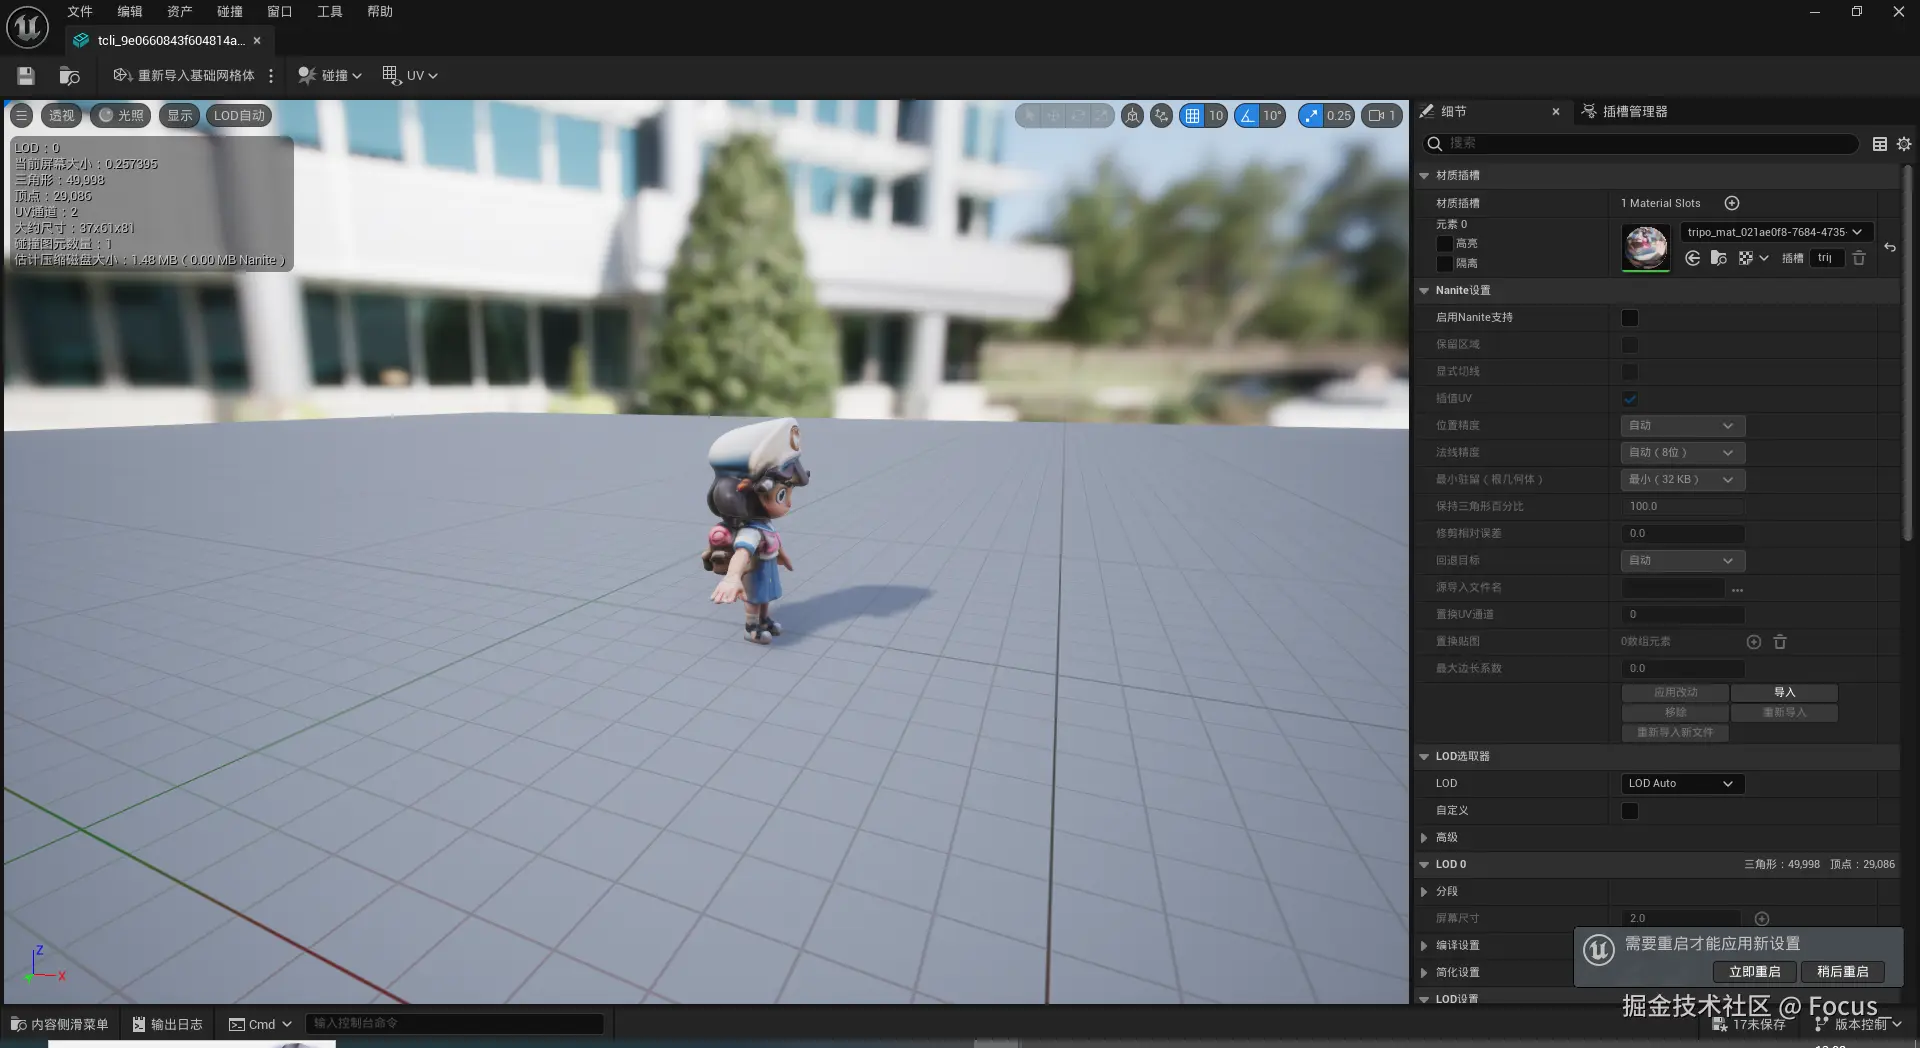Open the LOD Auto dropdown
1920x1048 pixels.
tap(1683, 784)
